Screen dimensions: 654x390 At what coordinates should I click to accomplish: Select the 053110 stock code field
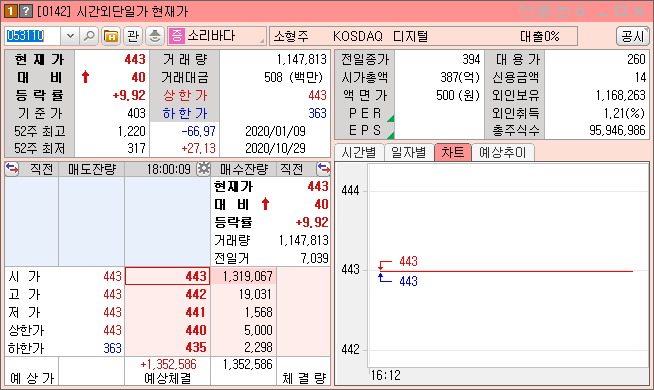(33, 36)
